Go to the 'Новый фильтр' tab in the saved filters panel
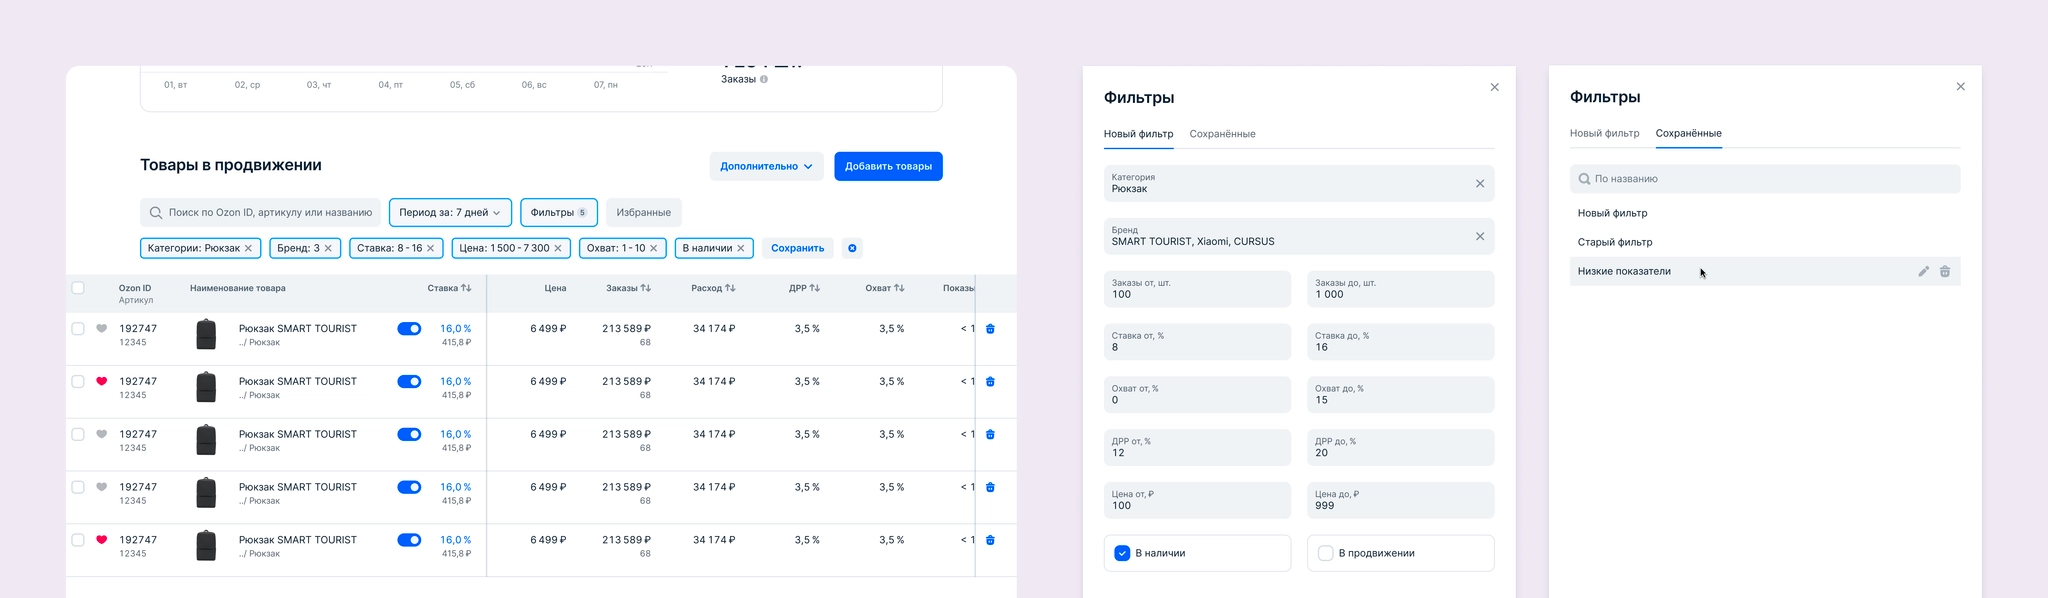2048x598 pixels. (1604, 133)
